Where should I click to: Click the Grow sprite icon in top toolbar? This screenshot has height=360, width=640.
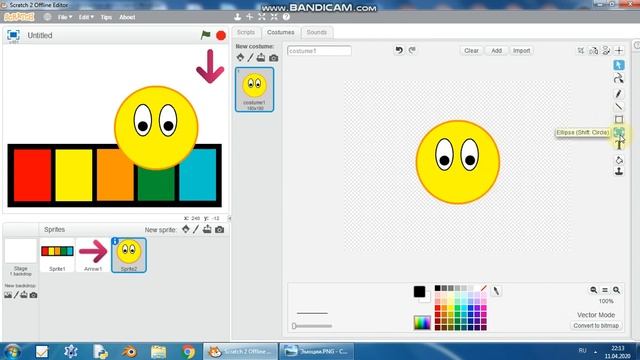click(262, 17)
